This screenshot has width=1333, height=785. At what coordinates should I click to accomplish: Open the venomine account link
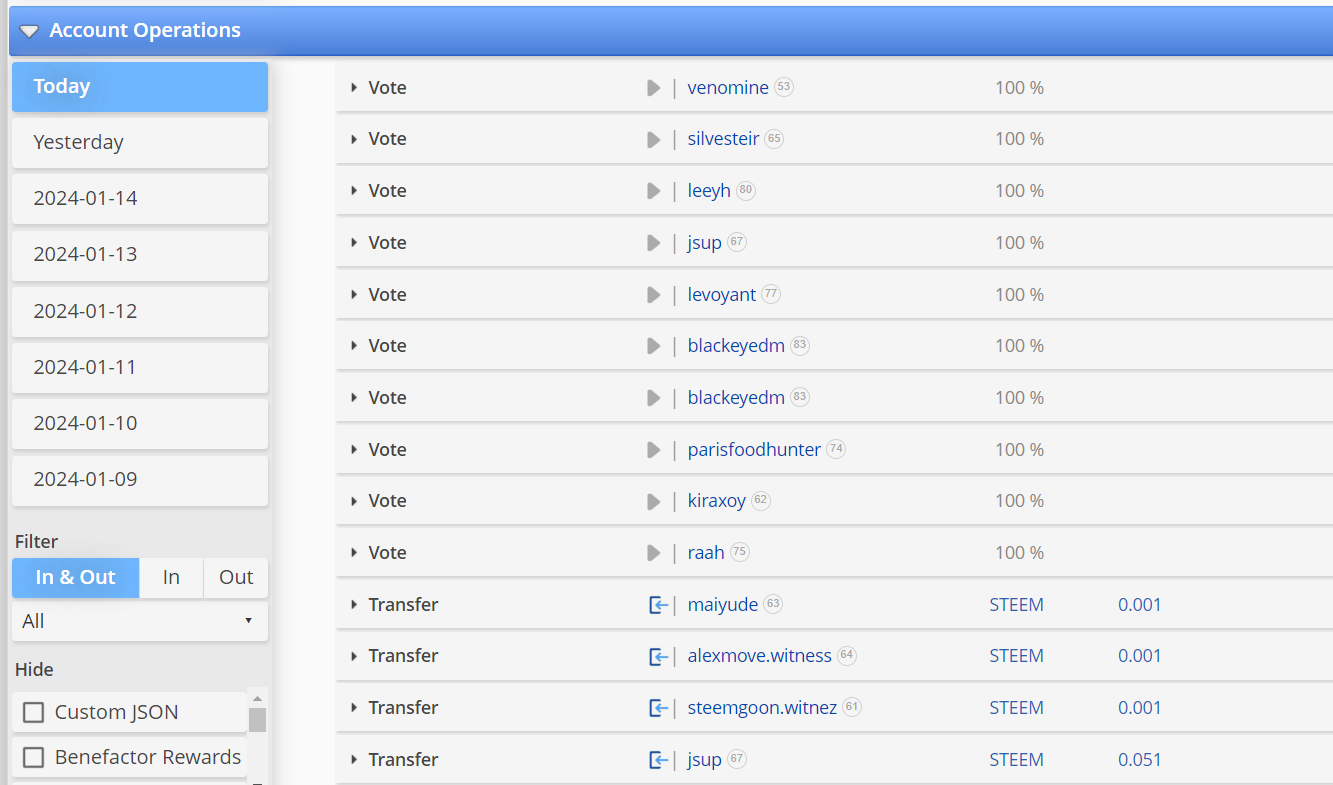(x=728, y=88)
